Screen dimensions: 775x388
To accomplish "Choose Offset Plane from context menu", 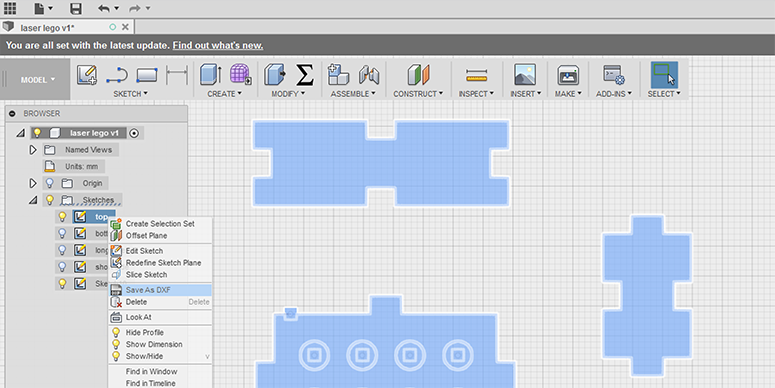I will tap(160, 236).
